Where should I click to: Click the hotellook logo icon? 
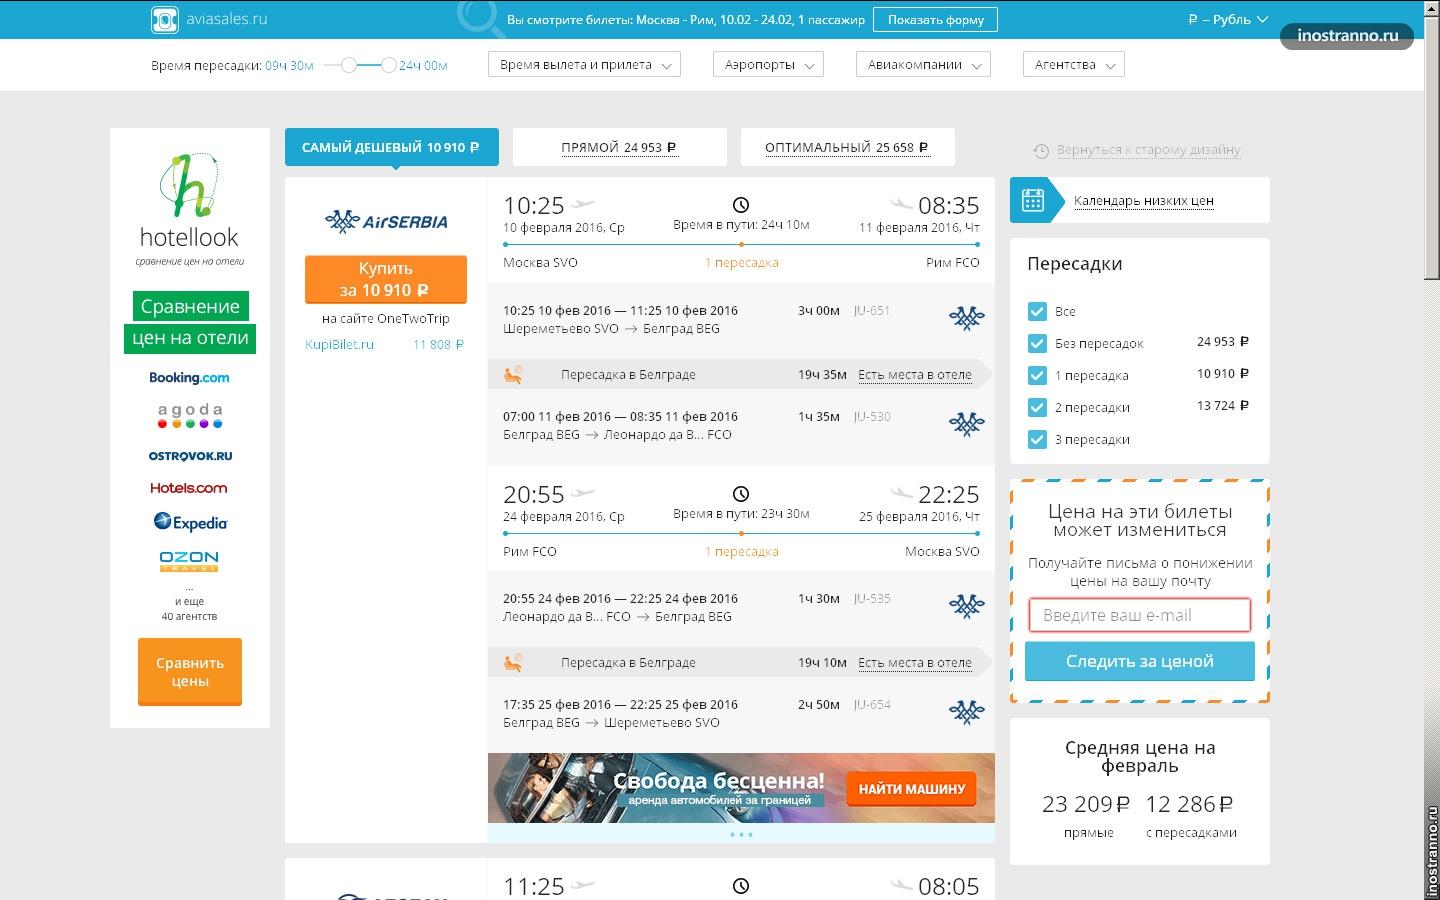point(189,185)
